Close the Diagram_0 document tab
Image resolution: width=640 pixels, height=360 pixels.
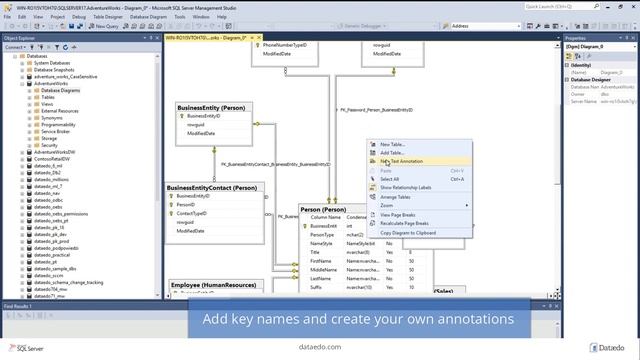point(259,38)
